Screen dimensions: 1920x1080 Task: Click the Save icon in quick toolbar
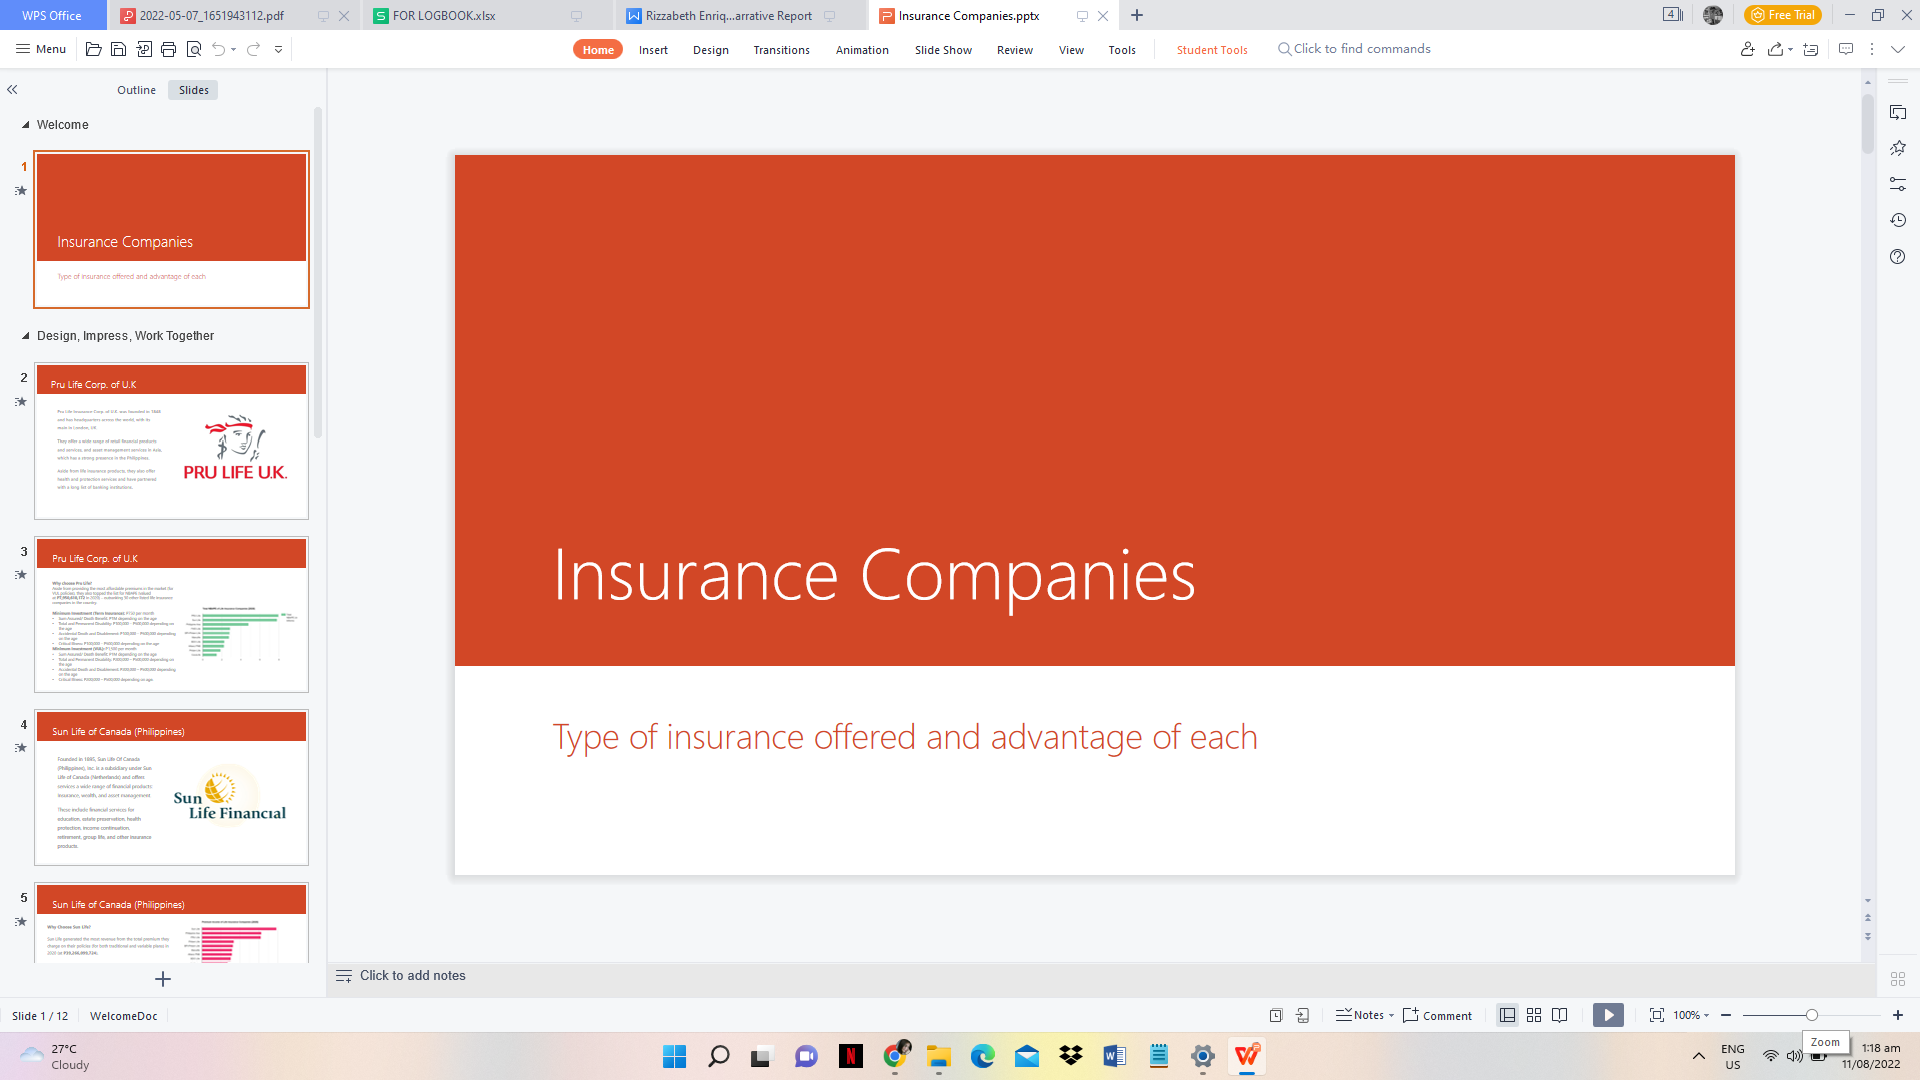pyautogui.click(x=118, y=49)
